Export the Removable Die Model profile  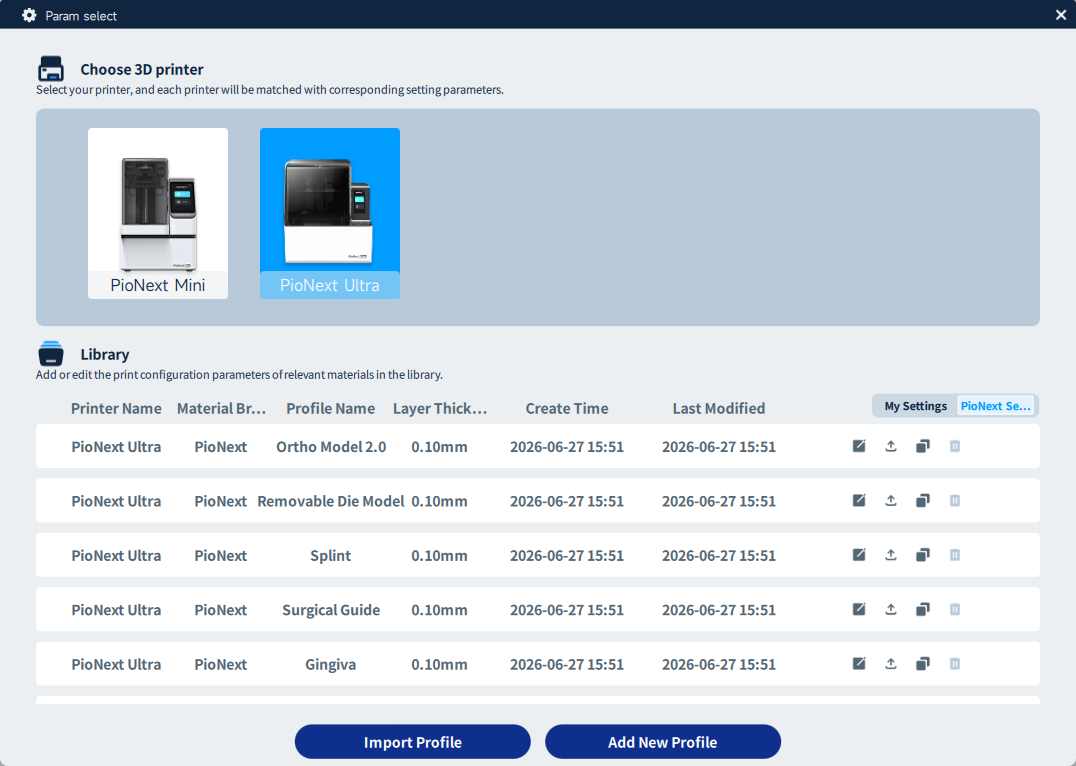point(891,500)
